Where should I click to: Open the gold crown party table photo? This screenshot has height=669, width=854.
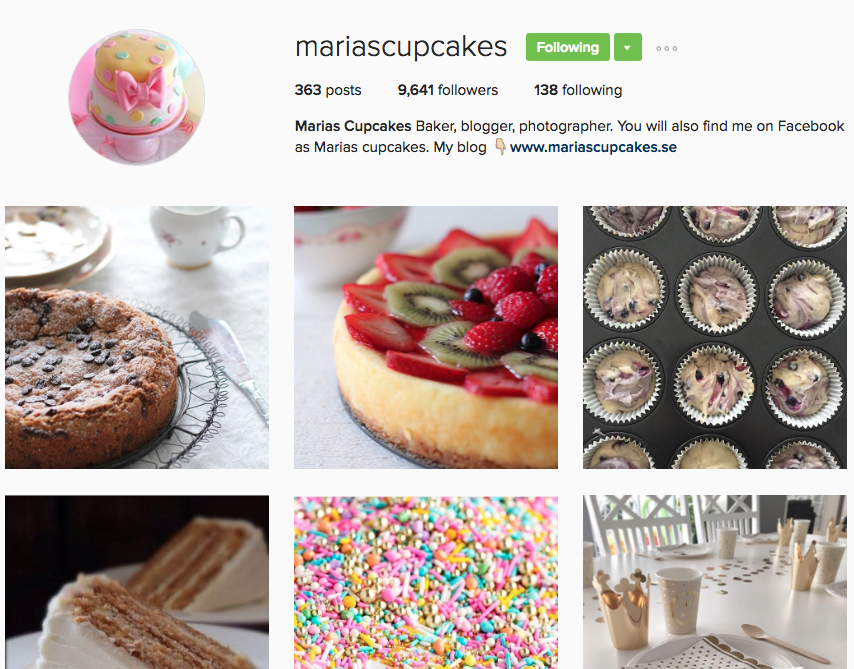715,582
